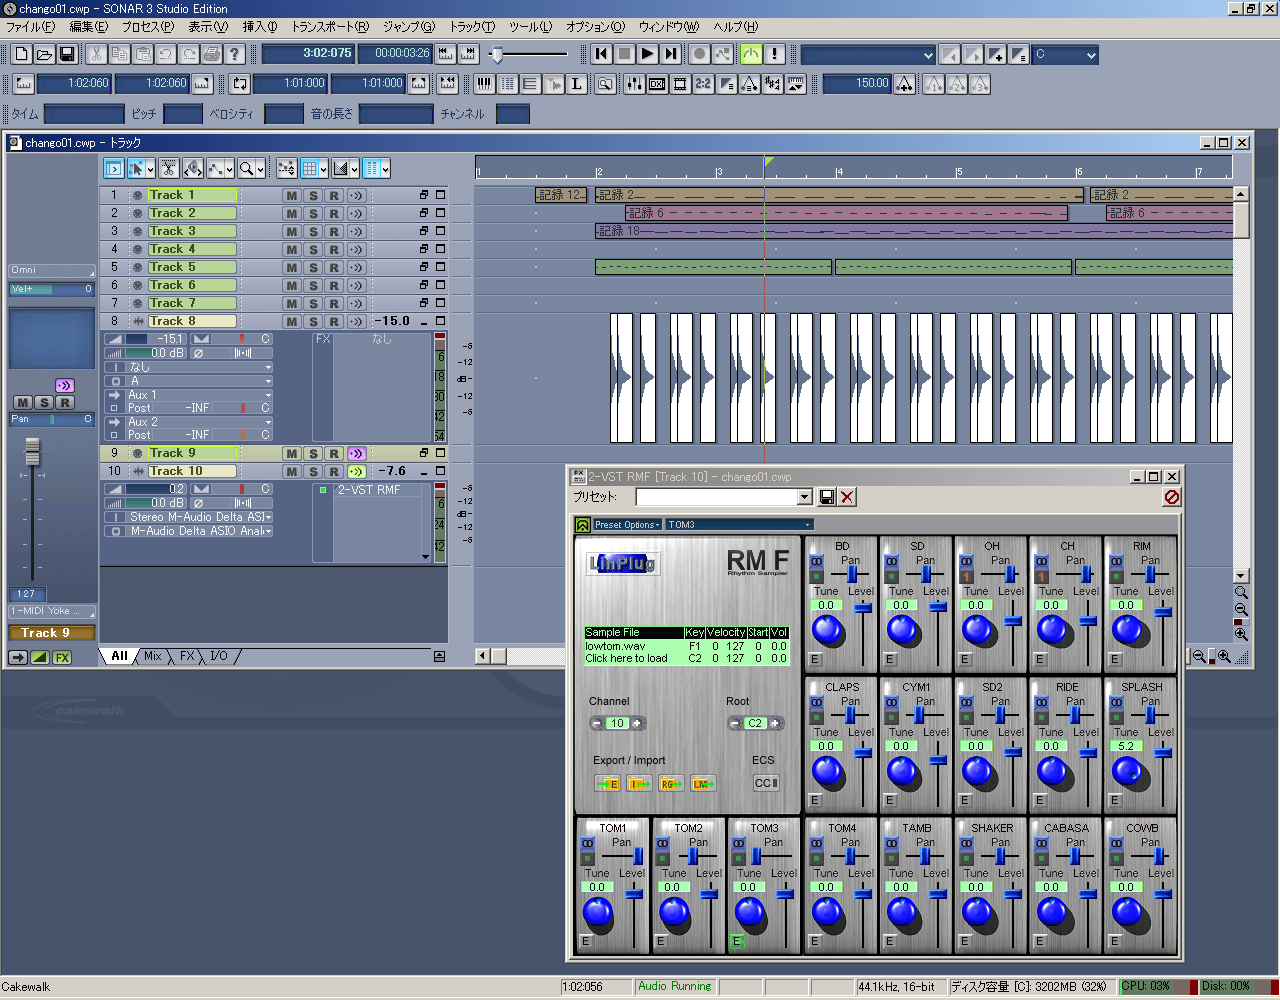The image size is (1280, 1000).
Task: Save plugin preset with disk icon
Action: tap(827, 497)
